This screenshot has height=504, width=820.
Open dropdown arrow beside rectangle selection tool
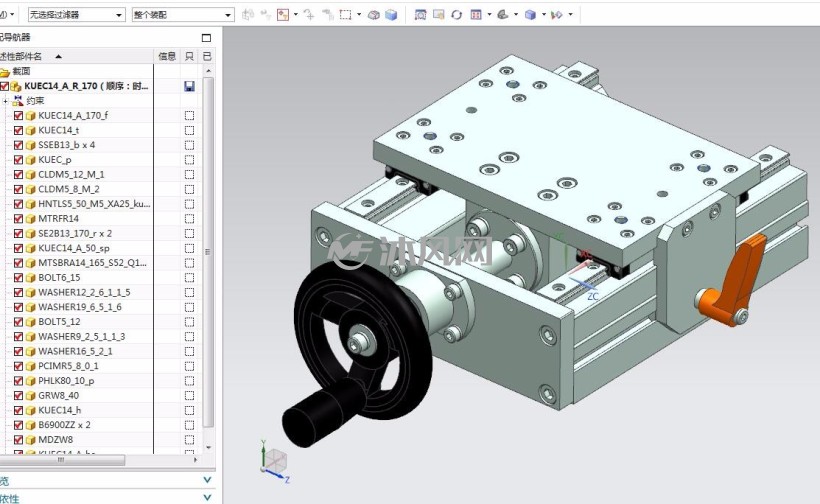359,15
